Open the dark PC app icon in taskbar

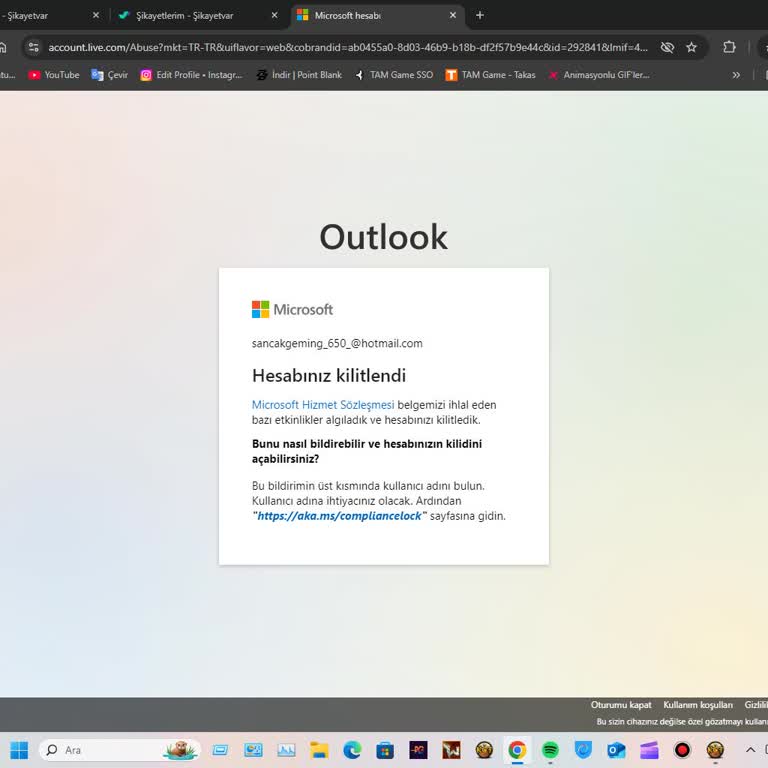[418, 749]
